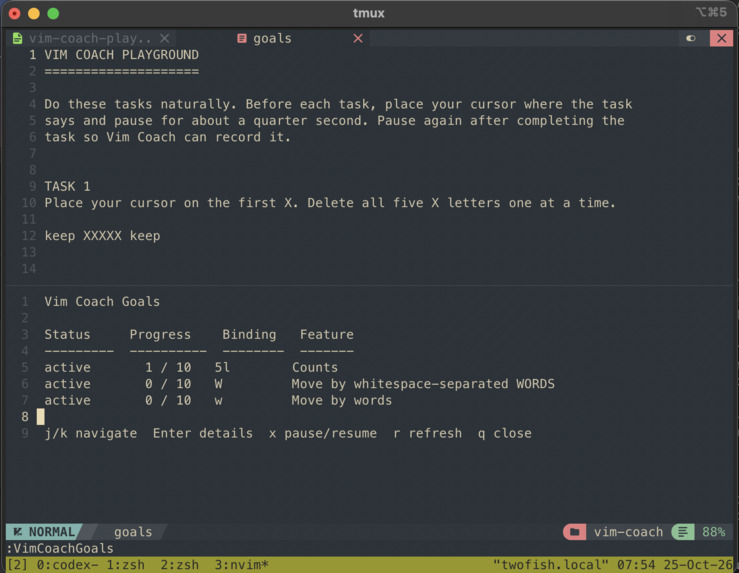Viewport: 739px width, 573px height.
Task: Select the Move by words goal row
Action: pos(218,401)
